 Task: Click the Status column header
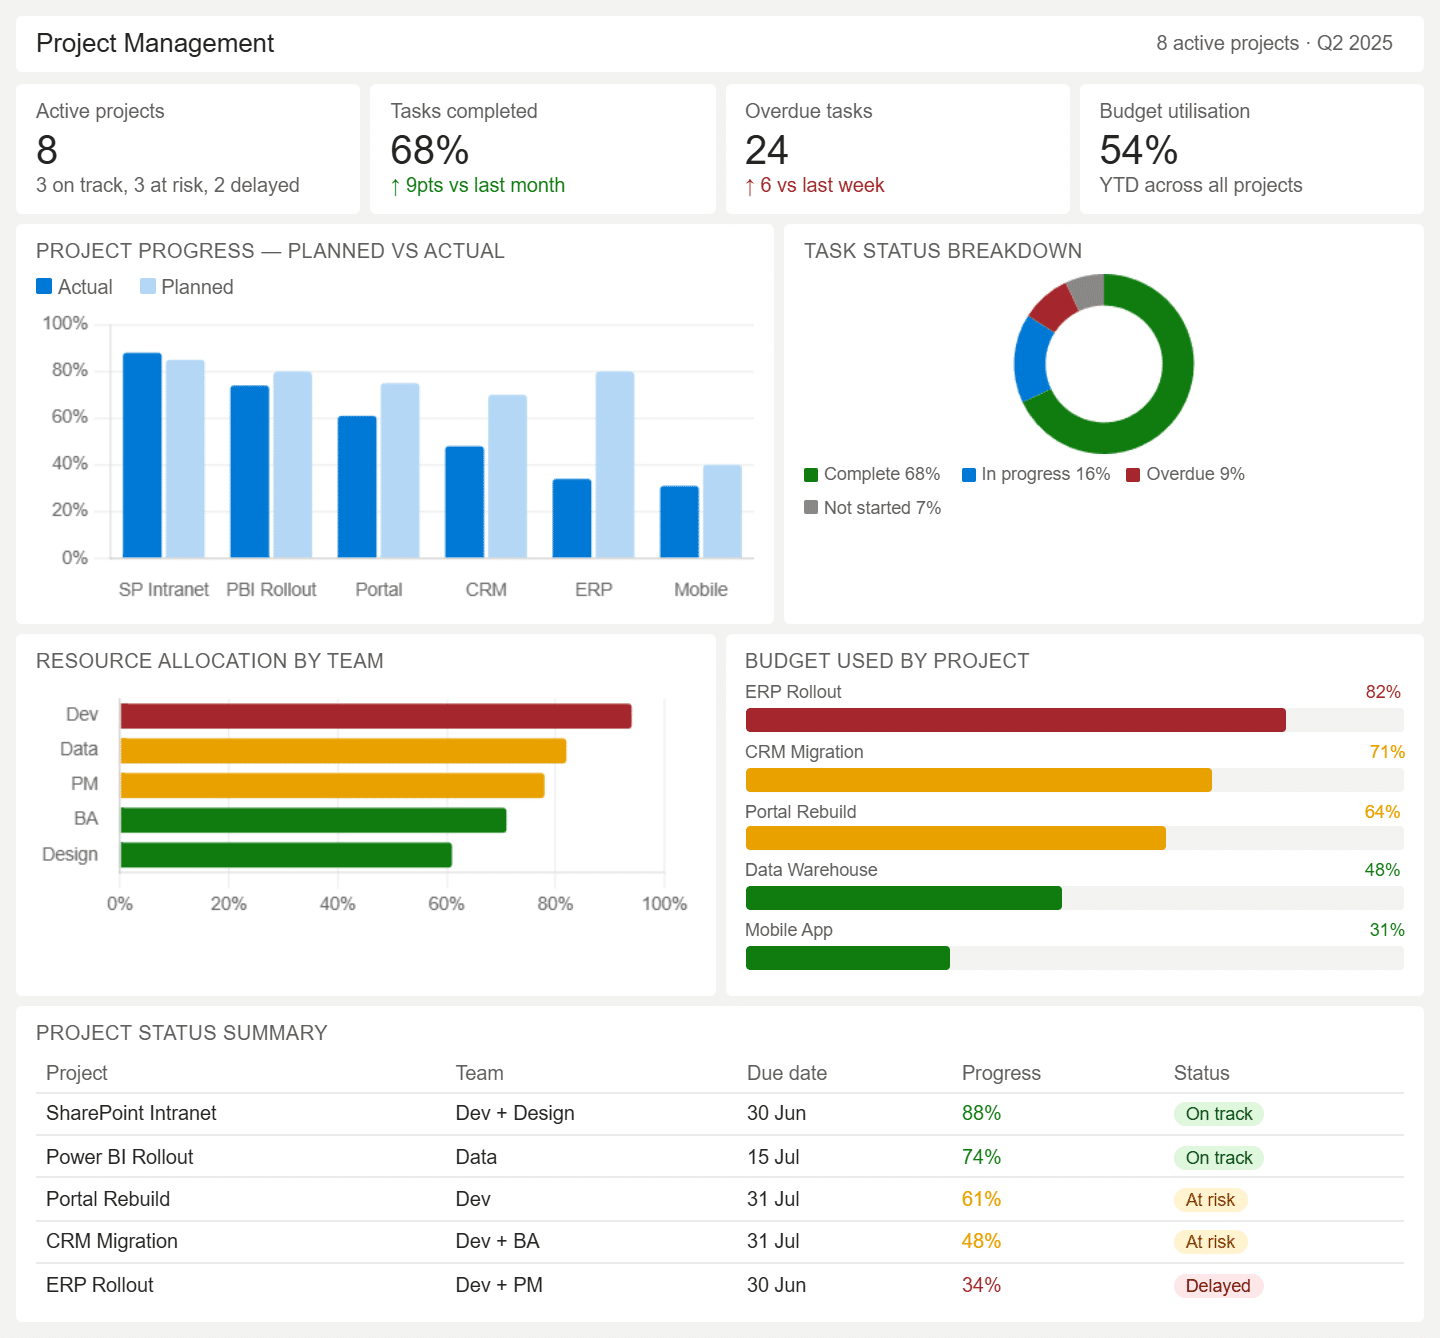pos(1202,1073)
